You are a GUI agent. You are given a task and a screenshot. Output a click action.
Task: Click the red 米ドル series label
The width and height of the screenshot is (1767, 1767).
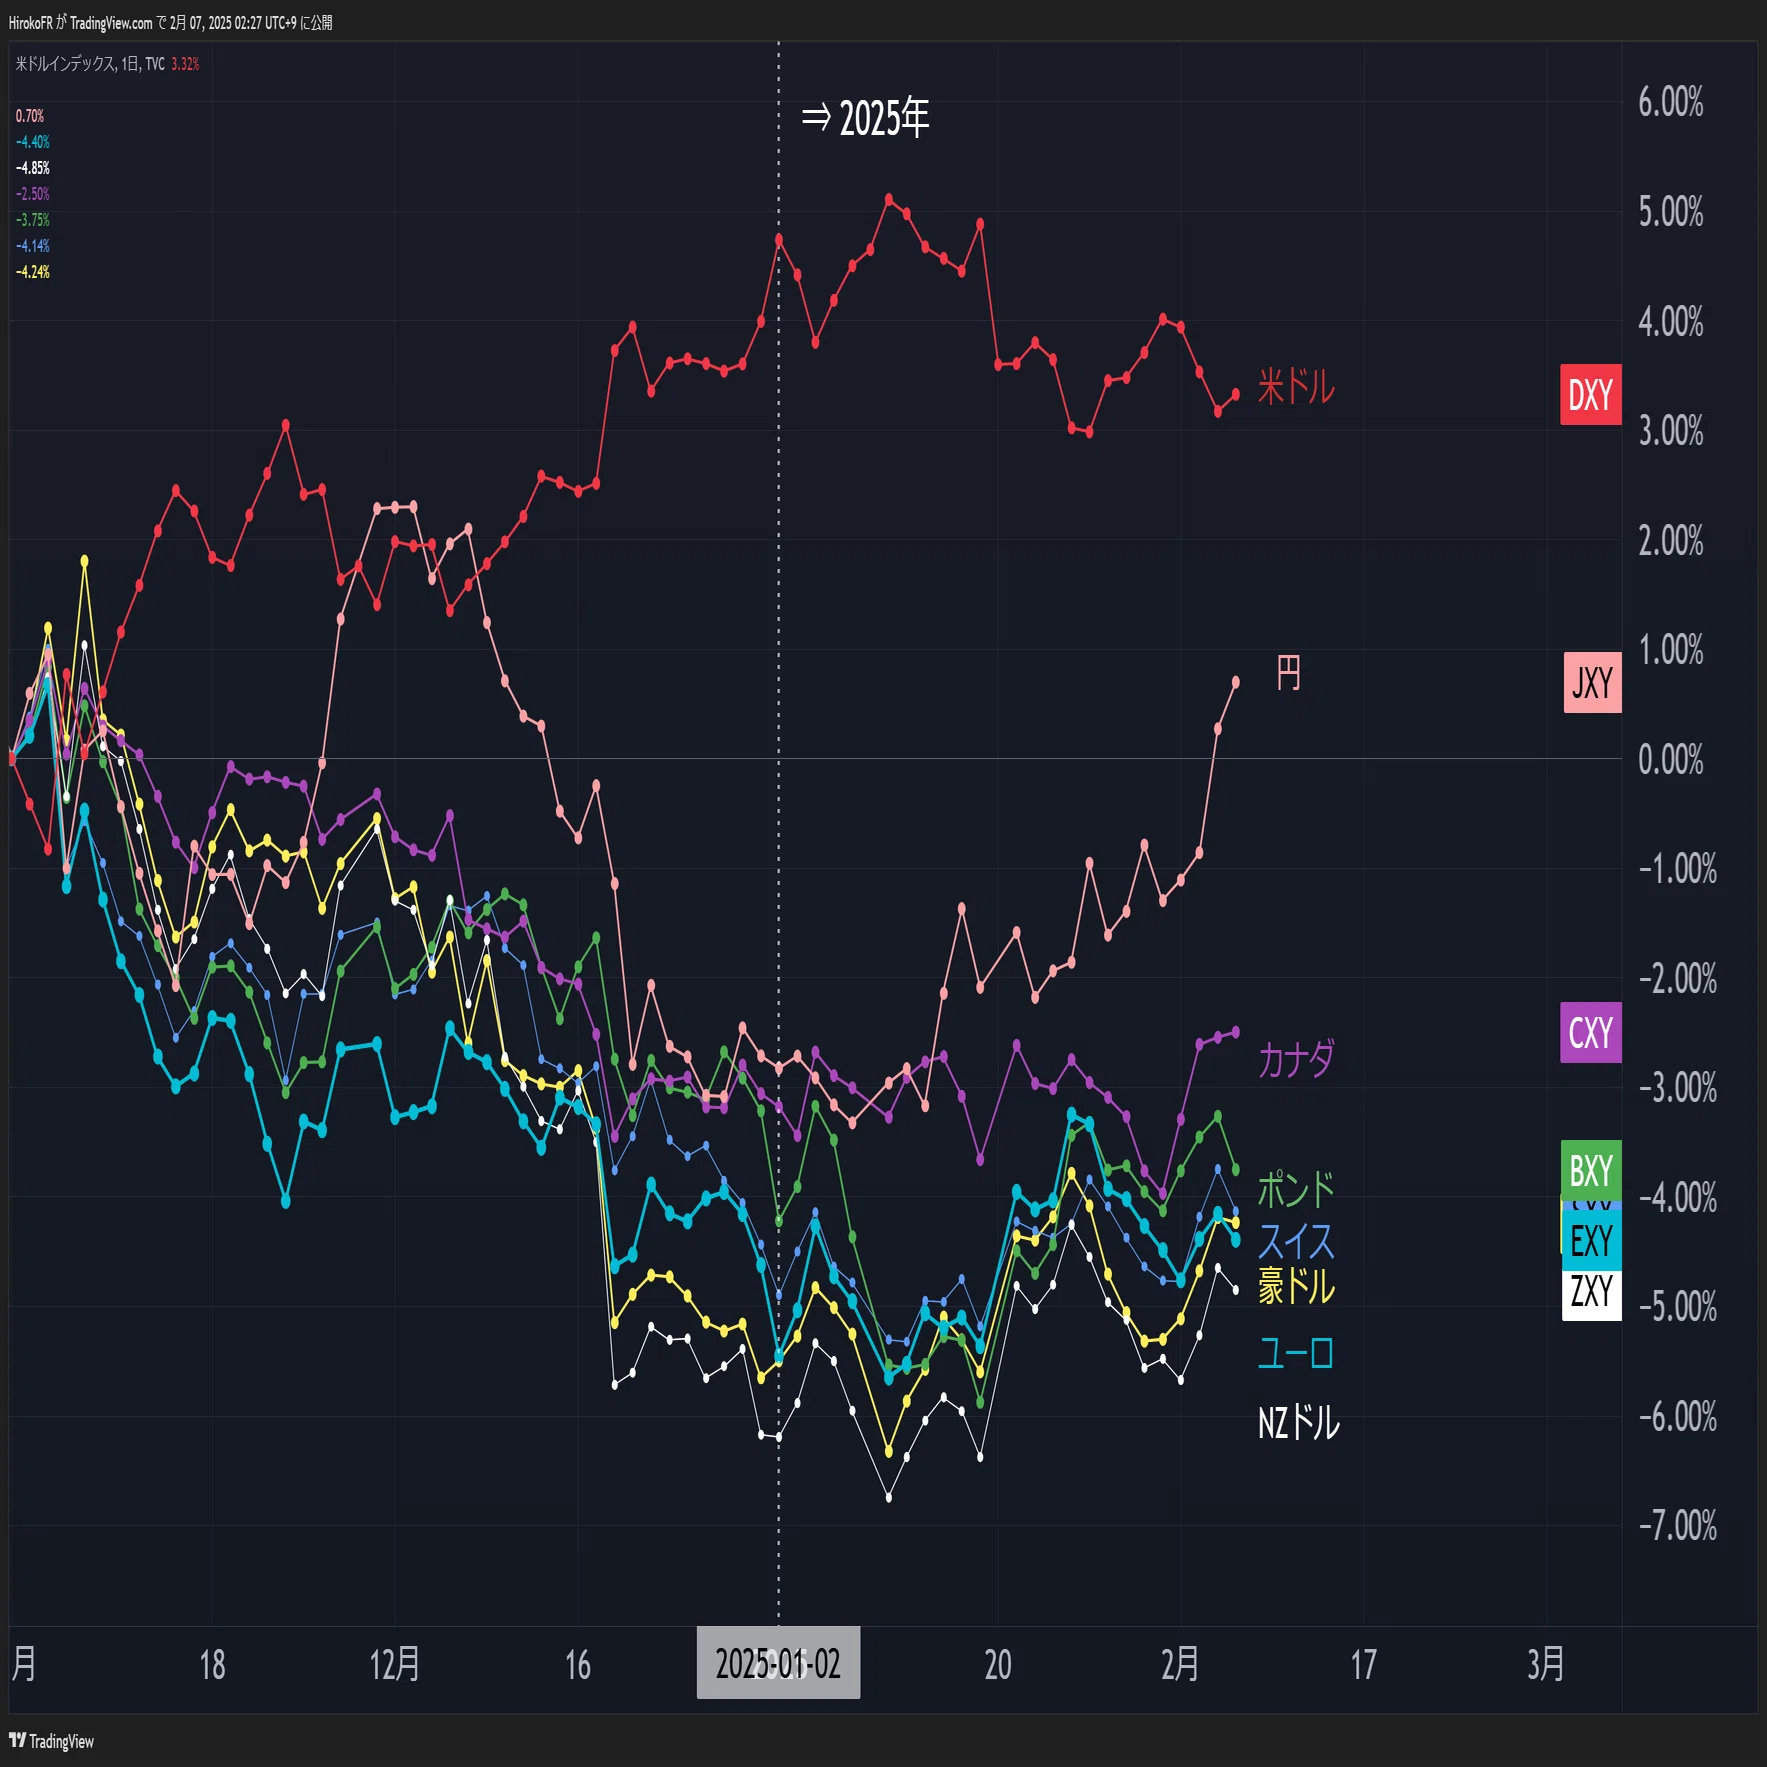click(1296, 386)
